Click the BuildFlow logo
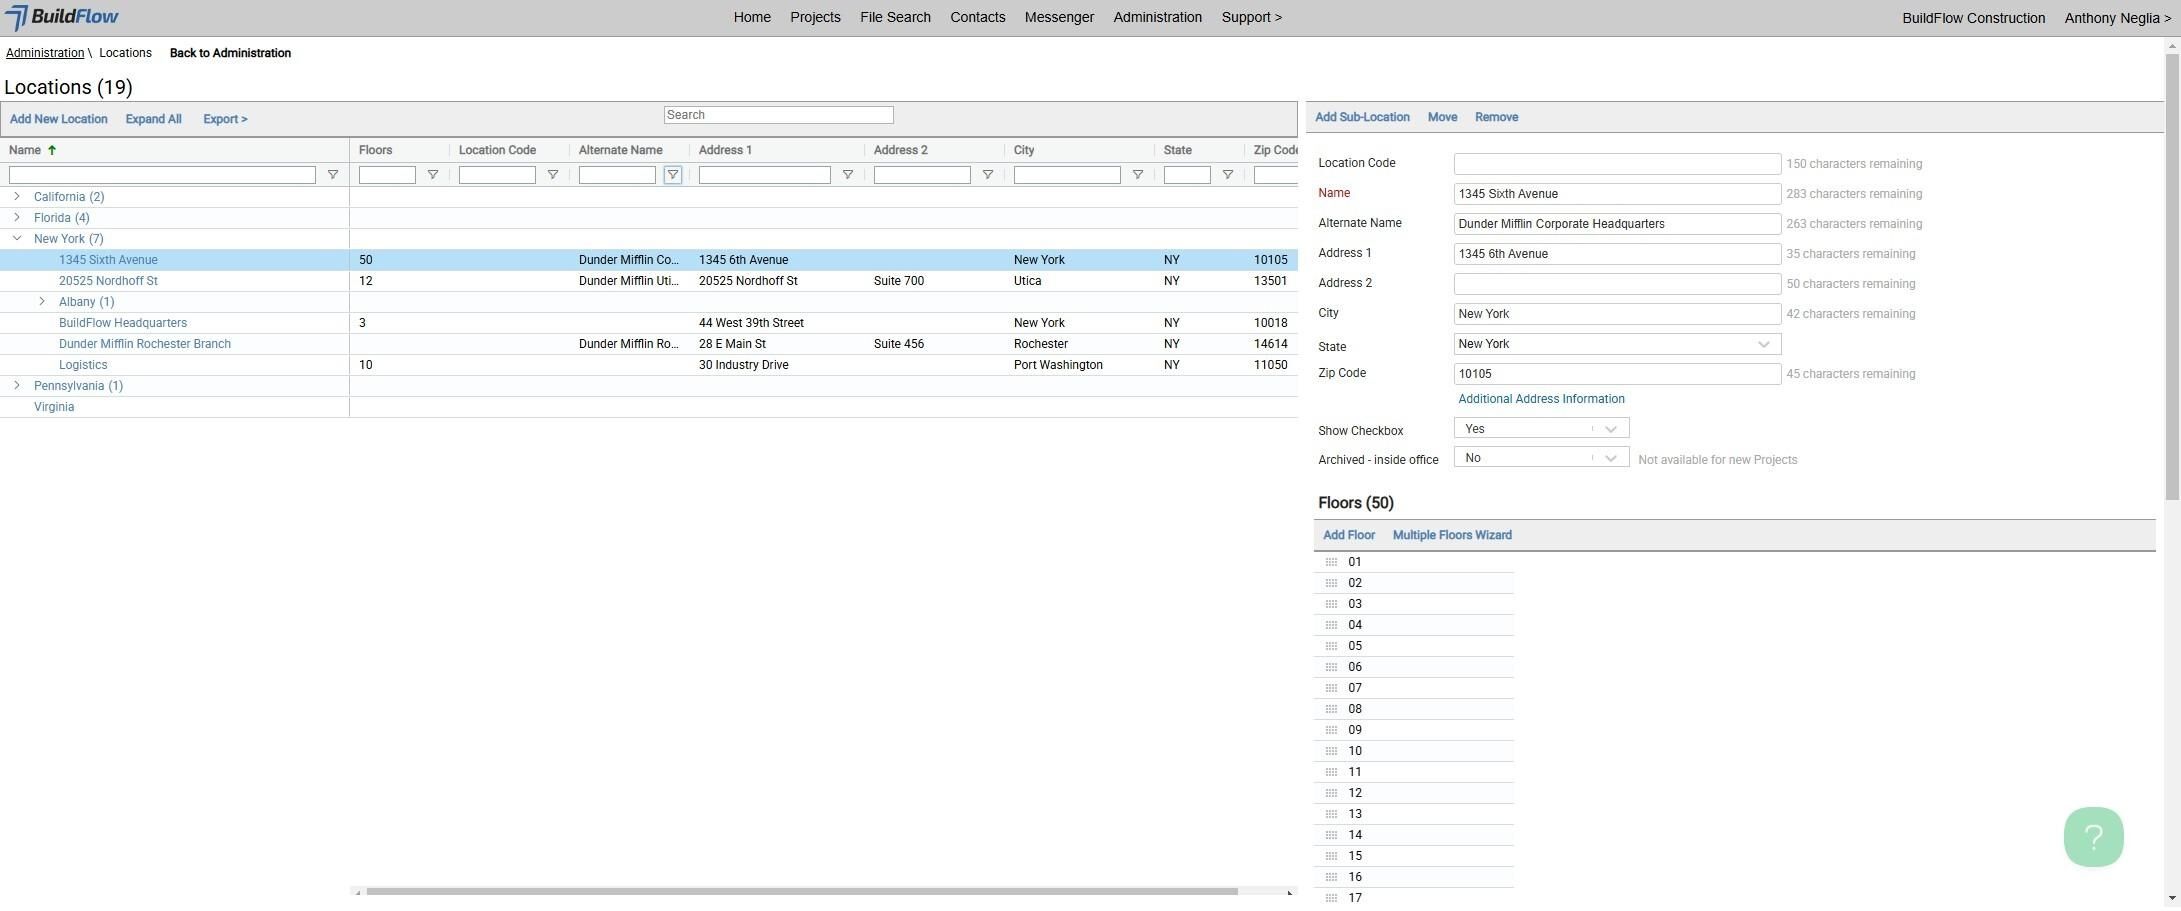 [62, 17]
